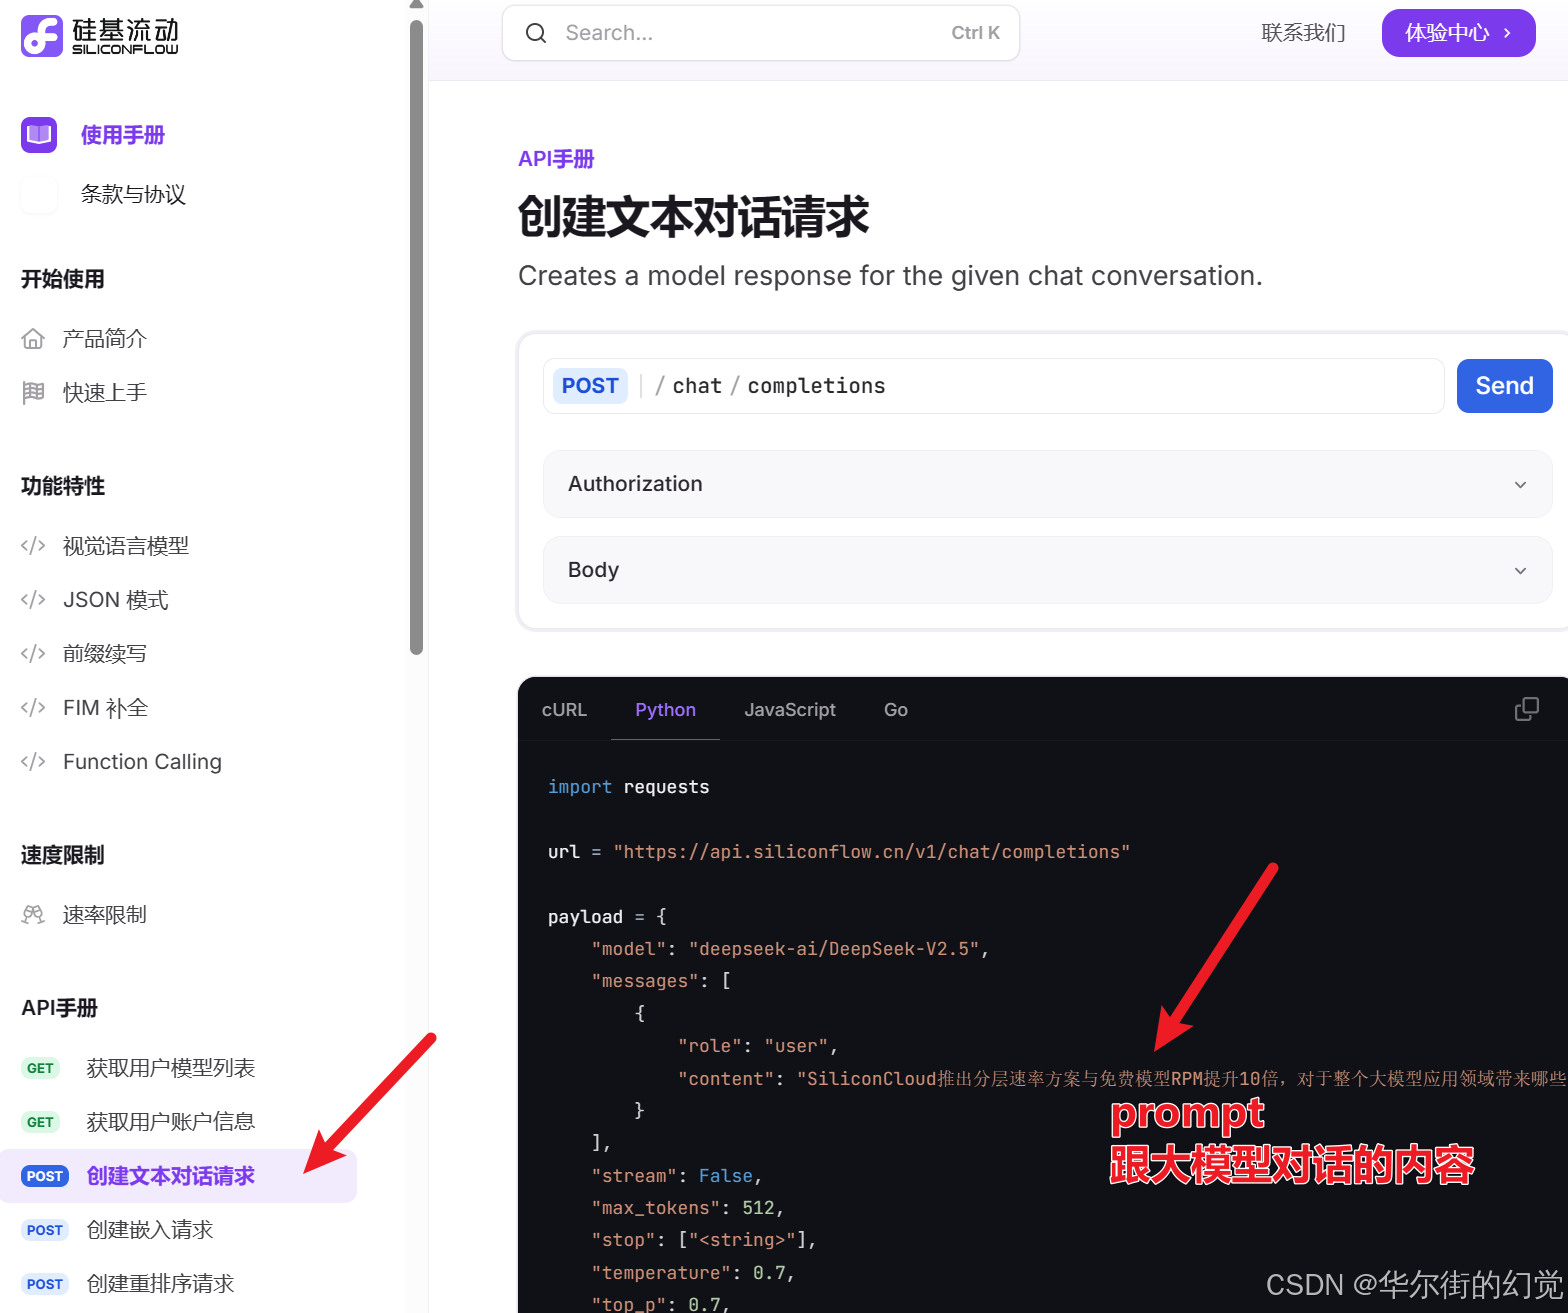This screenshot has height=1313, width=1568.
Task: Click the GET badge for 获取用户模型列表
Action: pyautogui.click(x=41, y=1068)
